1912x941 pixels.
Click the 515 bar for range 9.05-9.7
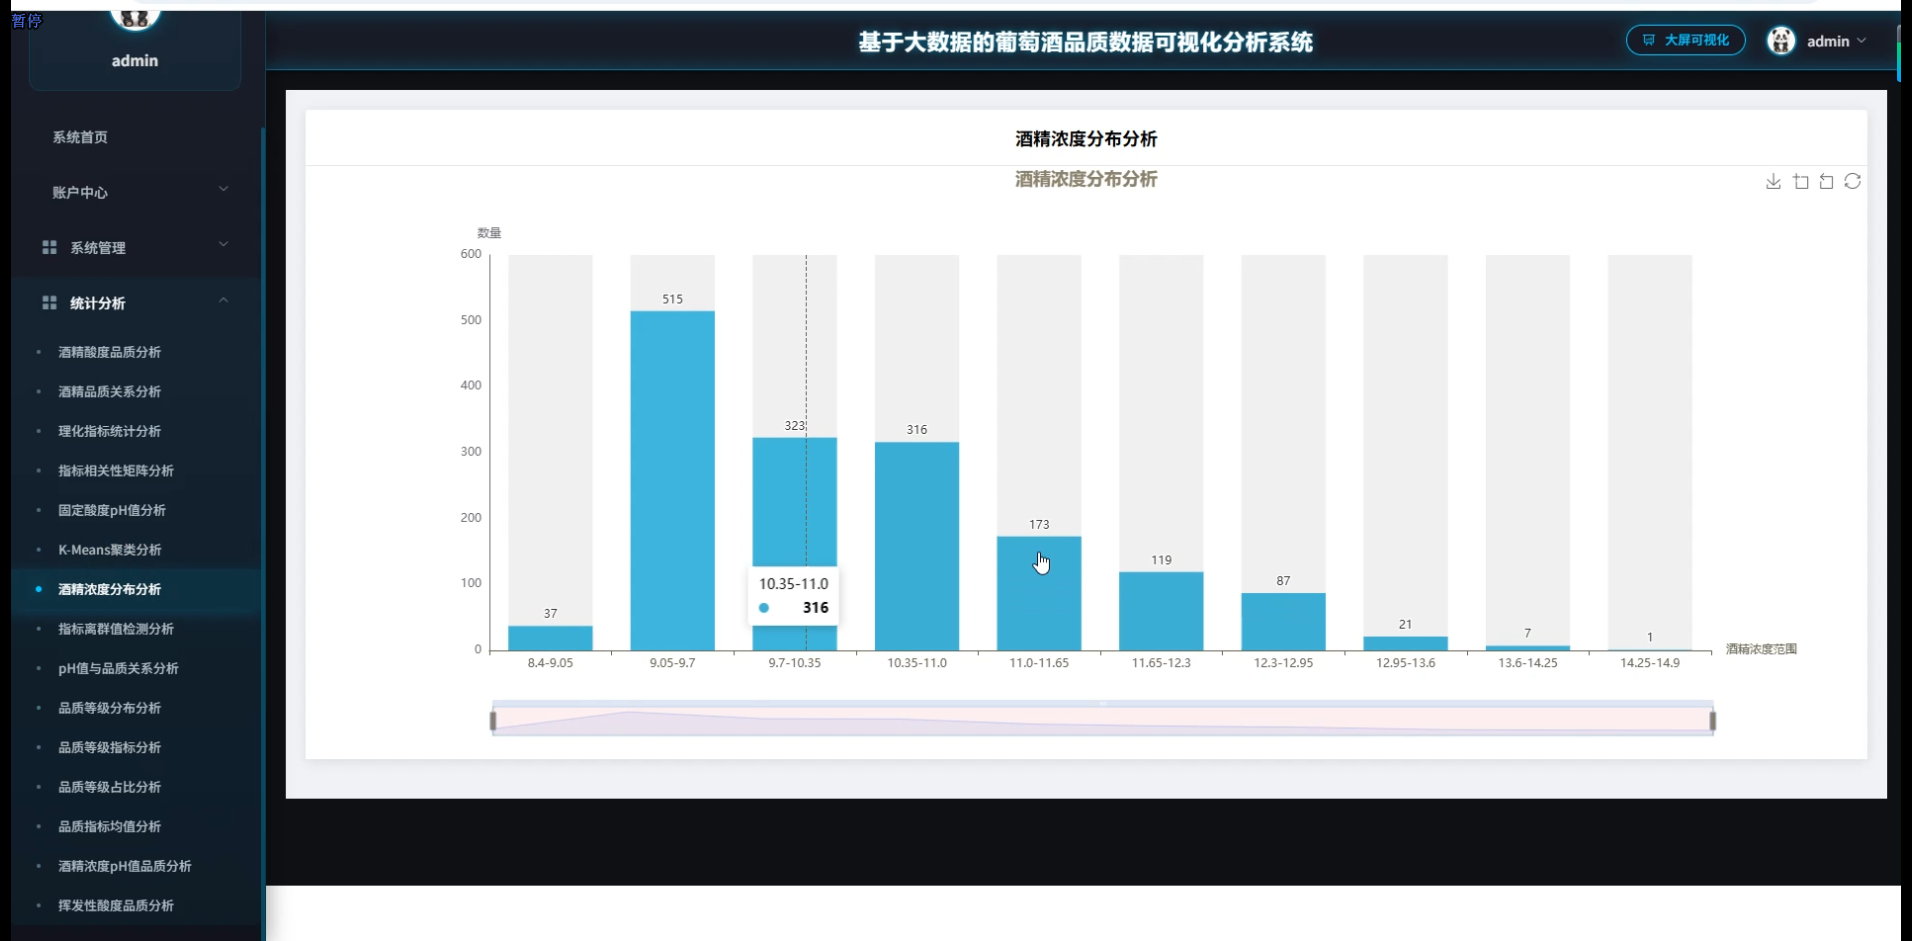(672, 480)
